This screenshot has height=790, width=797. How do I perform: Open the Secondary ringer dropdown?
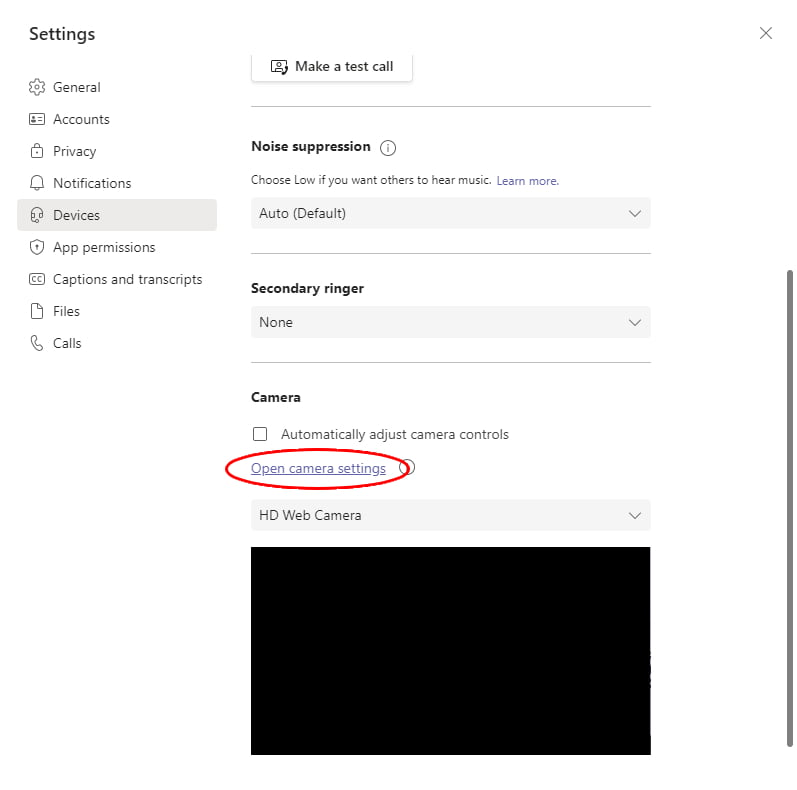point(450,322)
